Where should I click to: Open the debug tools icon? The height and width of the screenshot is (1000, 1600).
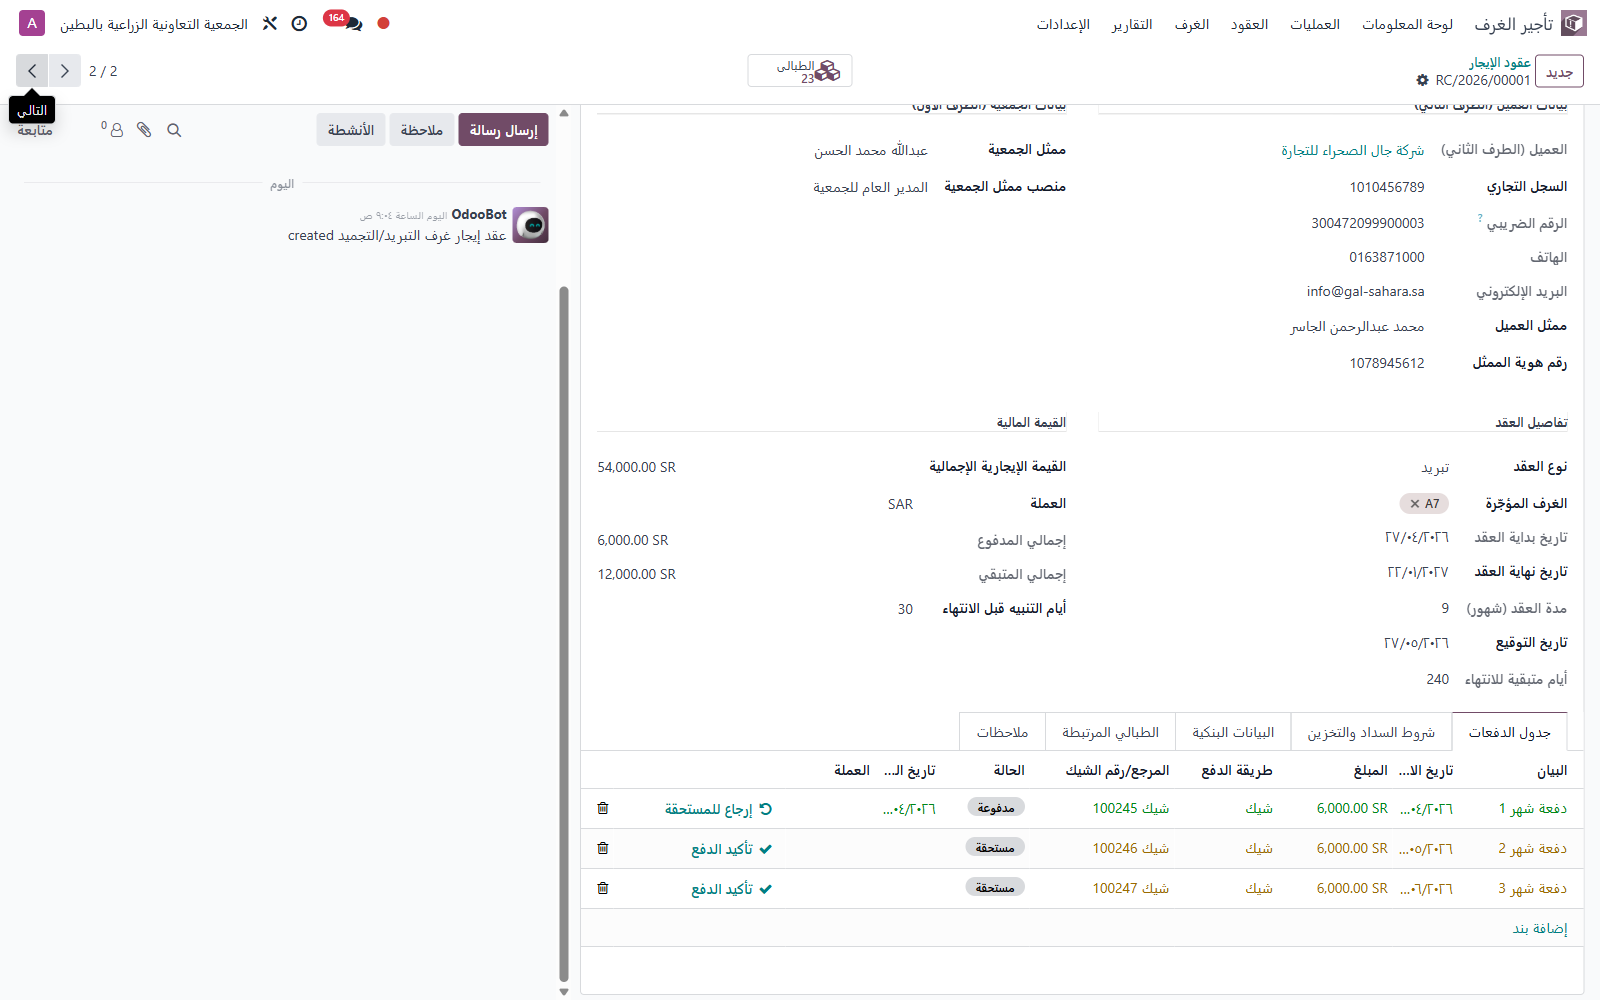(270, 23)
